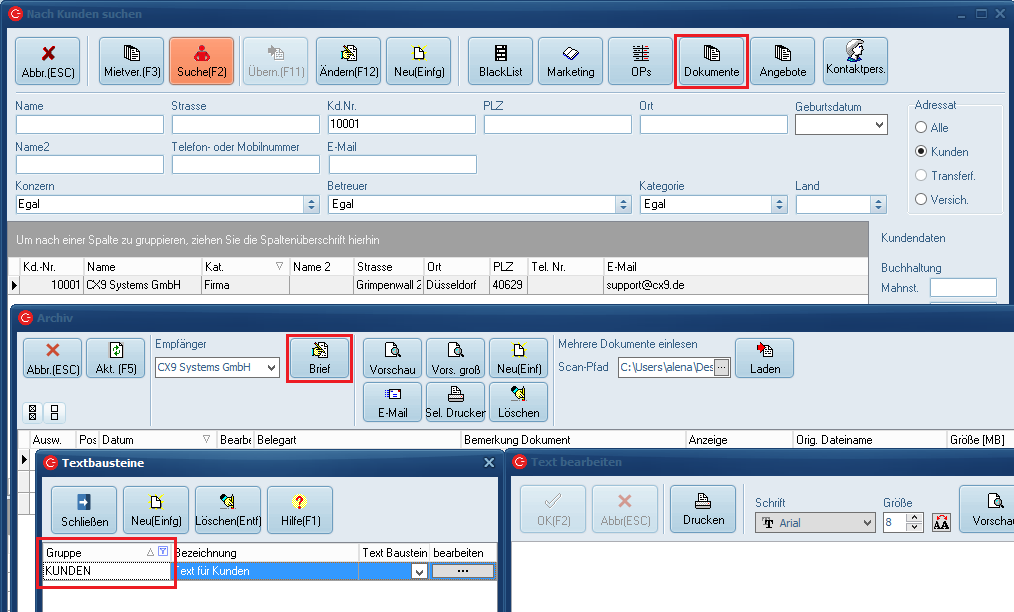This screenshot has width=1014, height=612.
Task: Open Mietver.(F3) rental contracts
Action: click(x=132, y=62)
